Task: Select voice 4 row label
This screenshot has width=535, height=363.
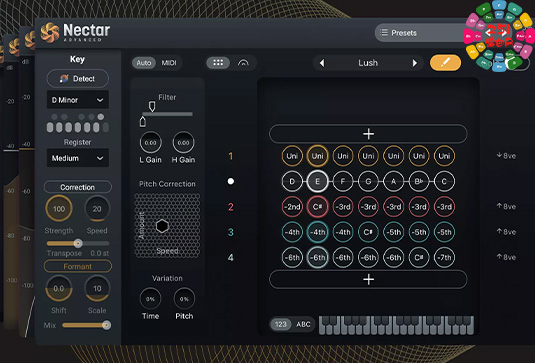Action: 231,257
